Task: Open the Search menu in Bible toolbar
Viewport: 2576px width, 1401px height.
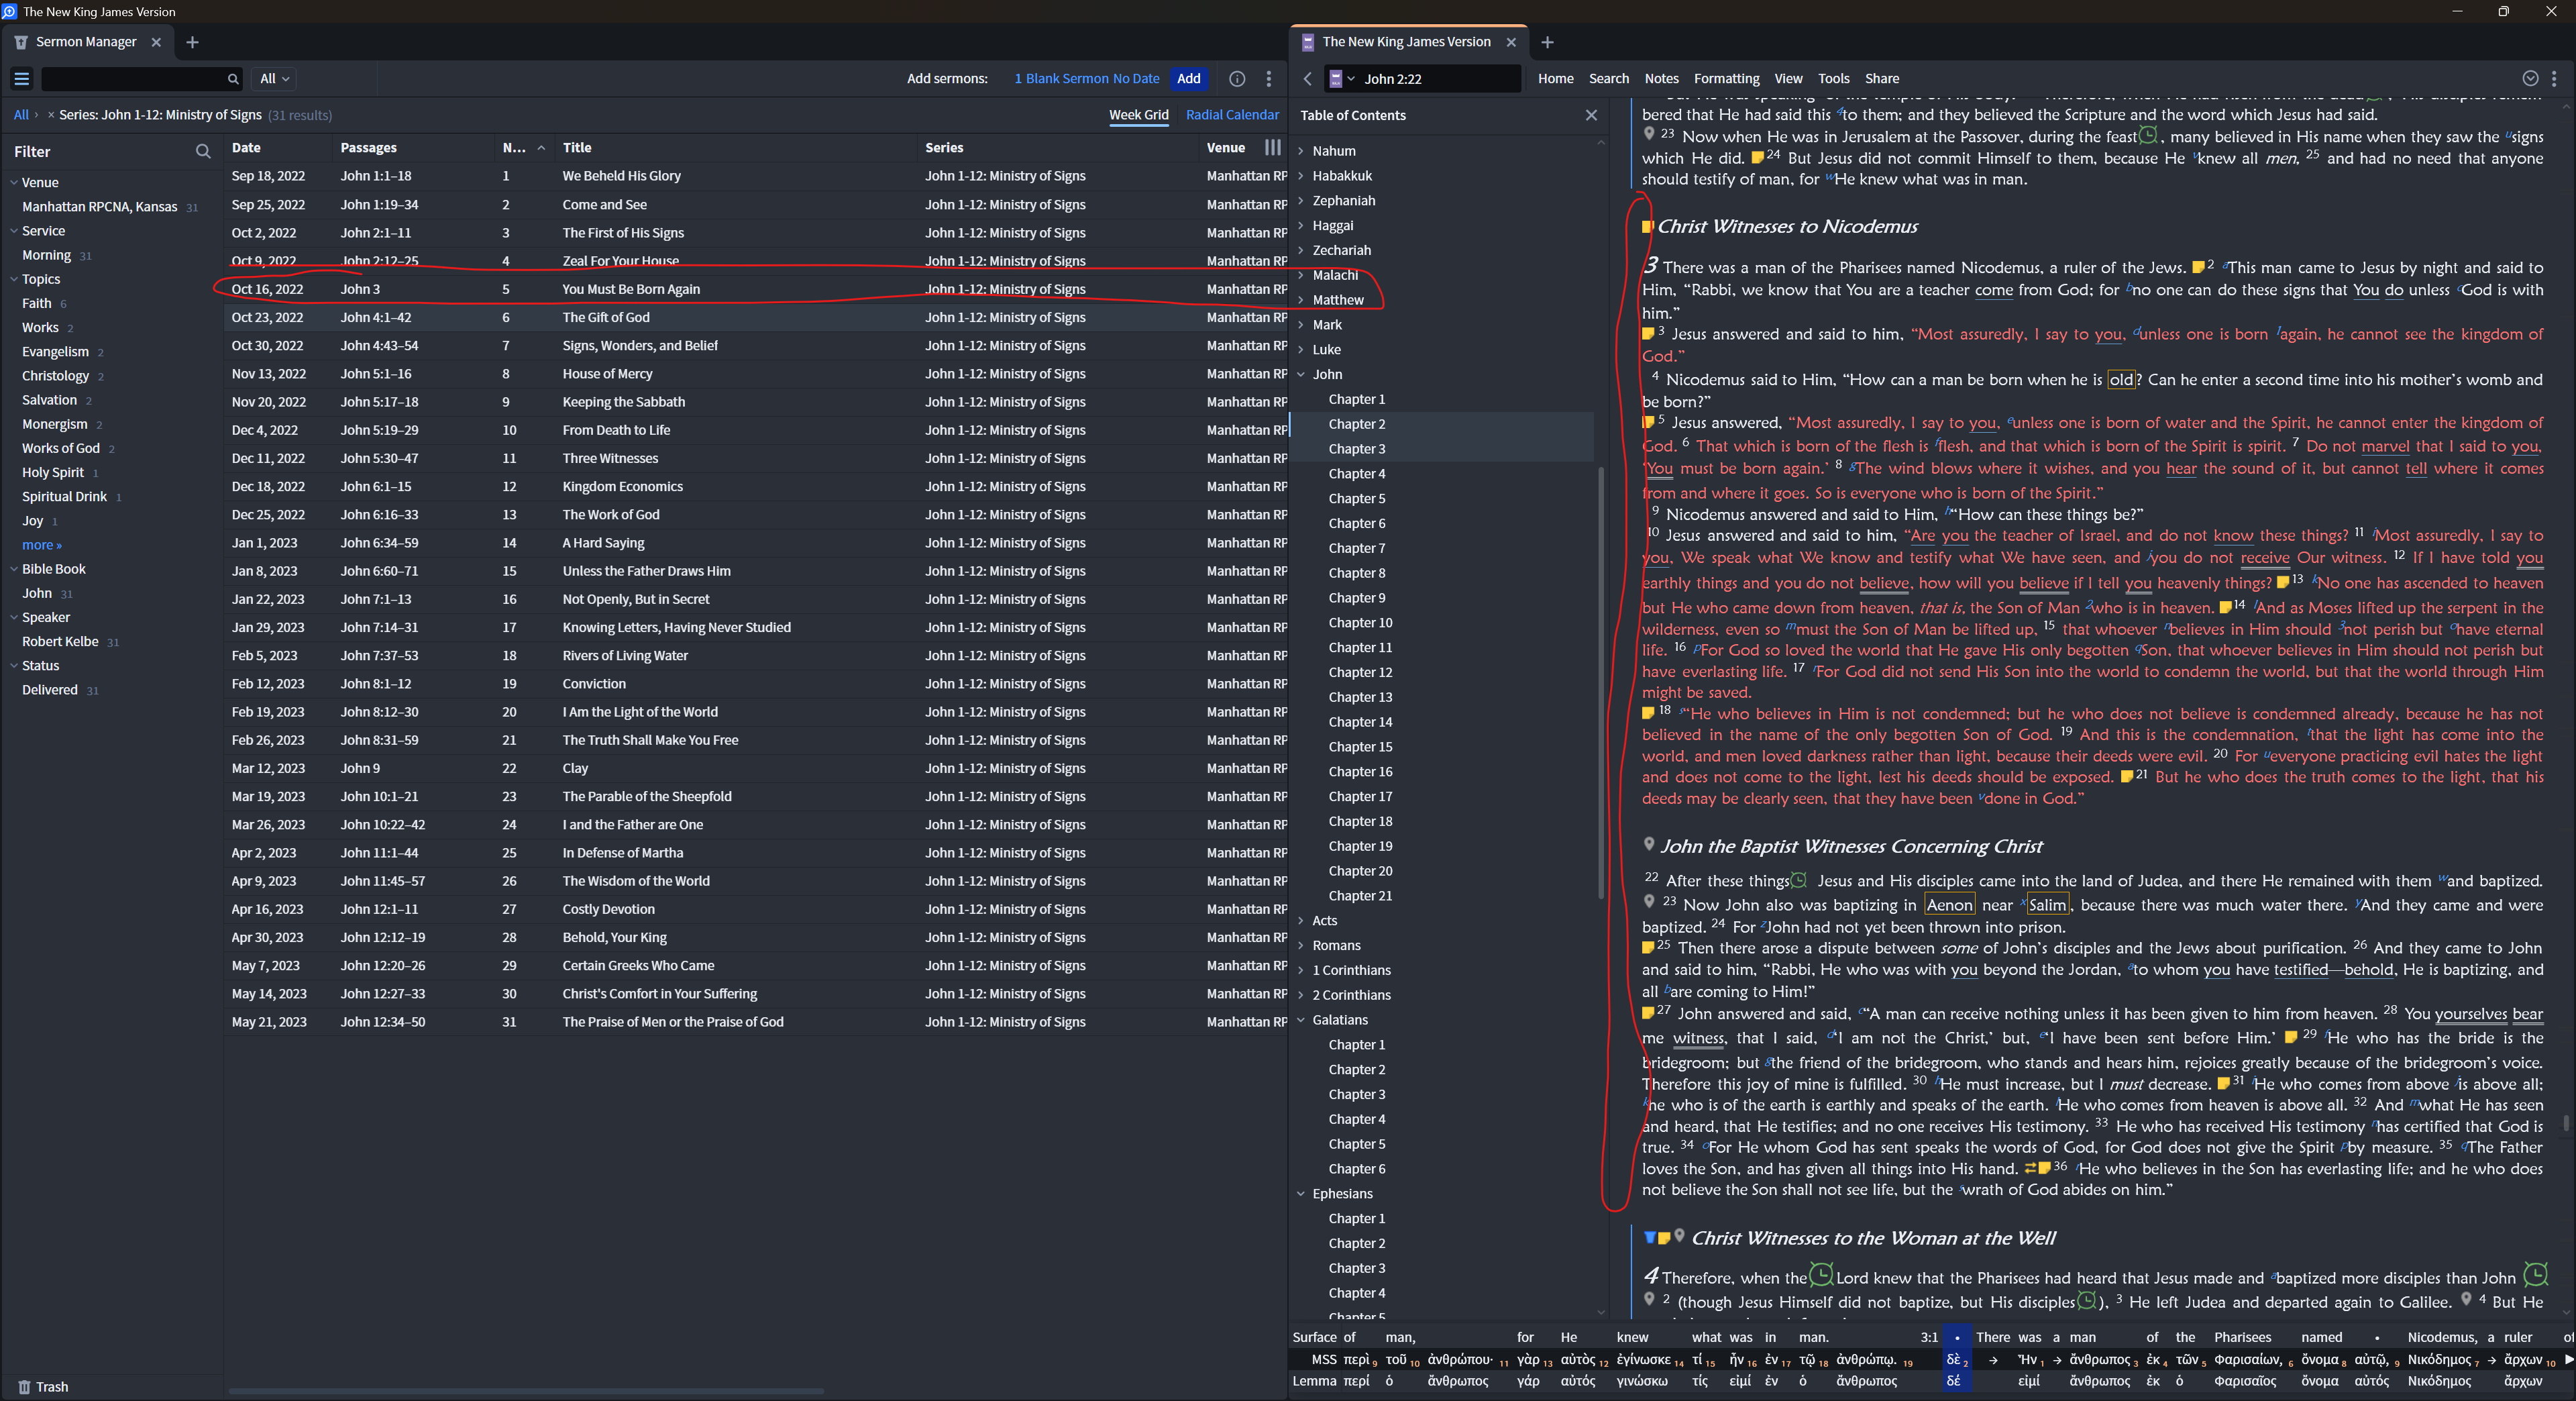Action: [x=1608, y=79]
